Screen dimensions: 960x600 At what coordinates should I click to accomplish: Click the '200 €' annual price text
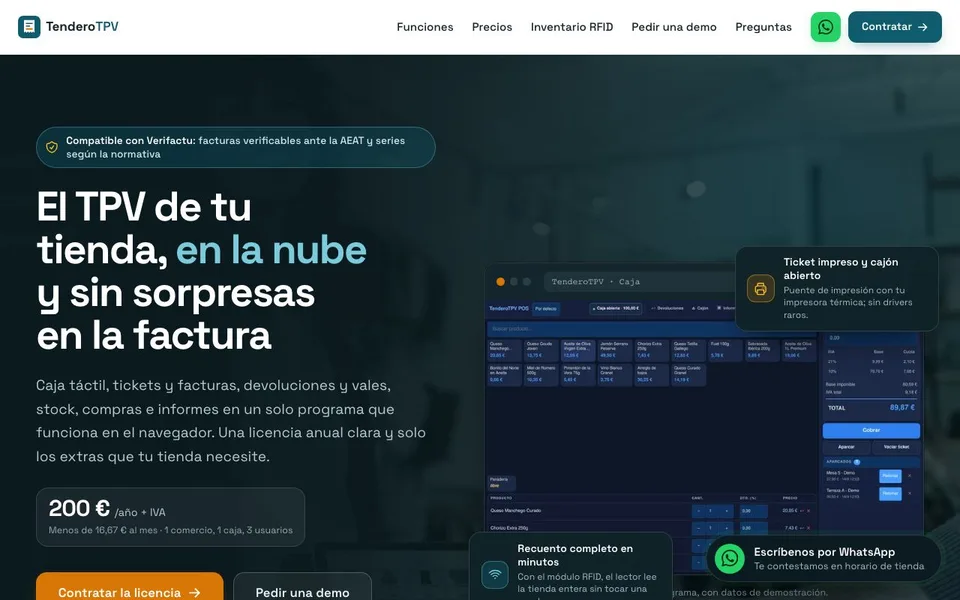(x=79, y=508)
